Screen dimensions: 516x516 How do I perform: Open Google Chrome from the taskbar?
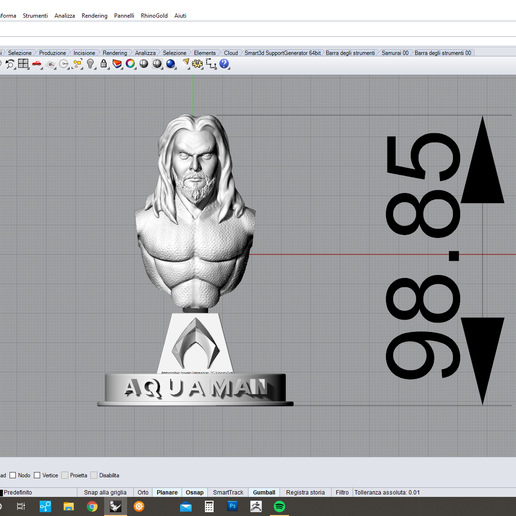92,507
